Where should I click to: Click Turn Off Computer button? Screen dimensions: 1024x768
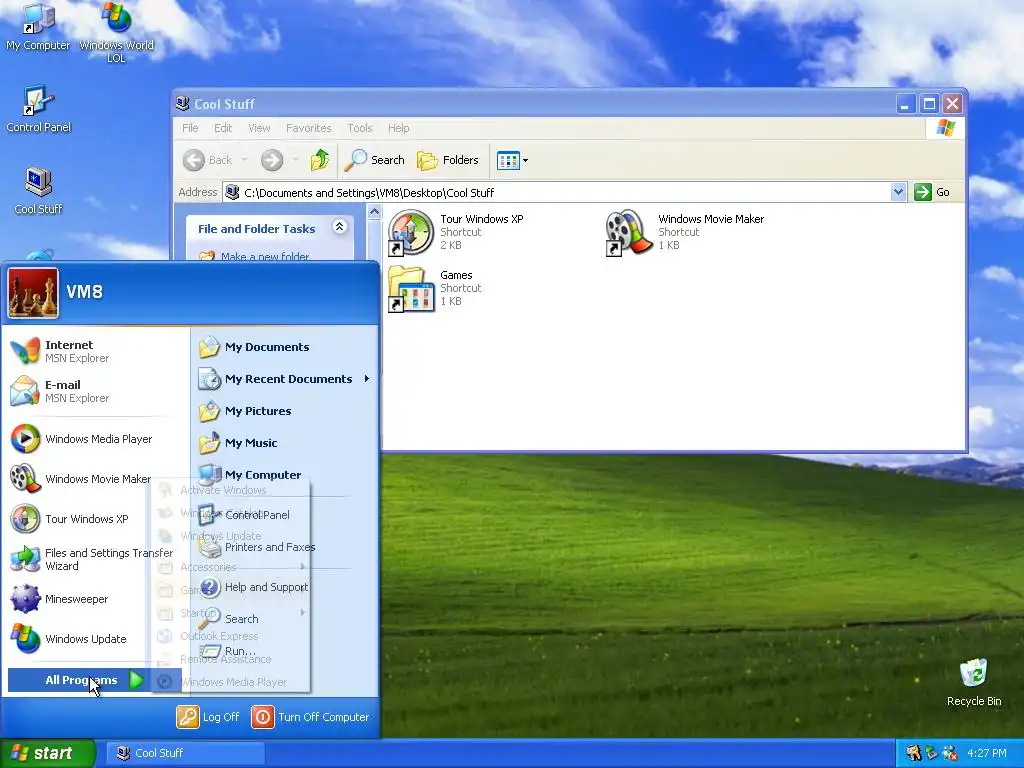(x=311, y=716)
